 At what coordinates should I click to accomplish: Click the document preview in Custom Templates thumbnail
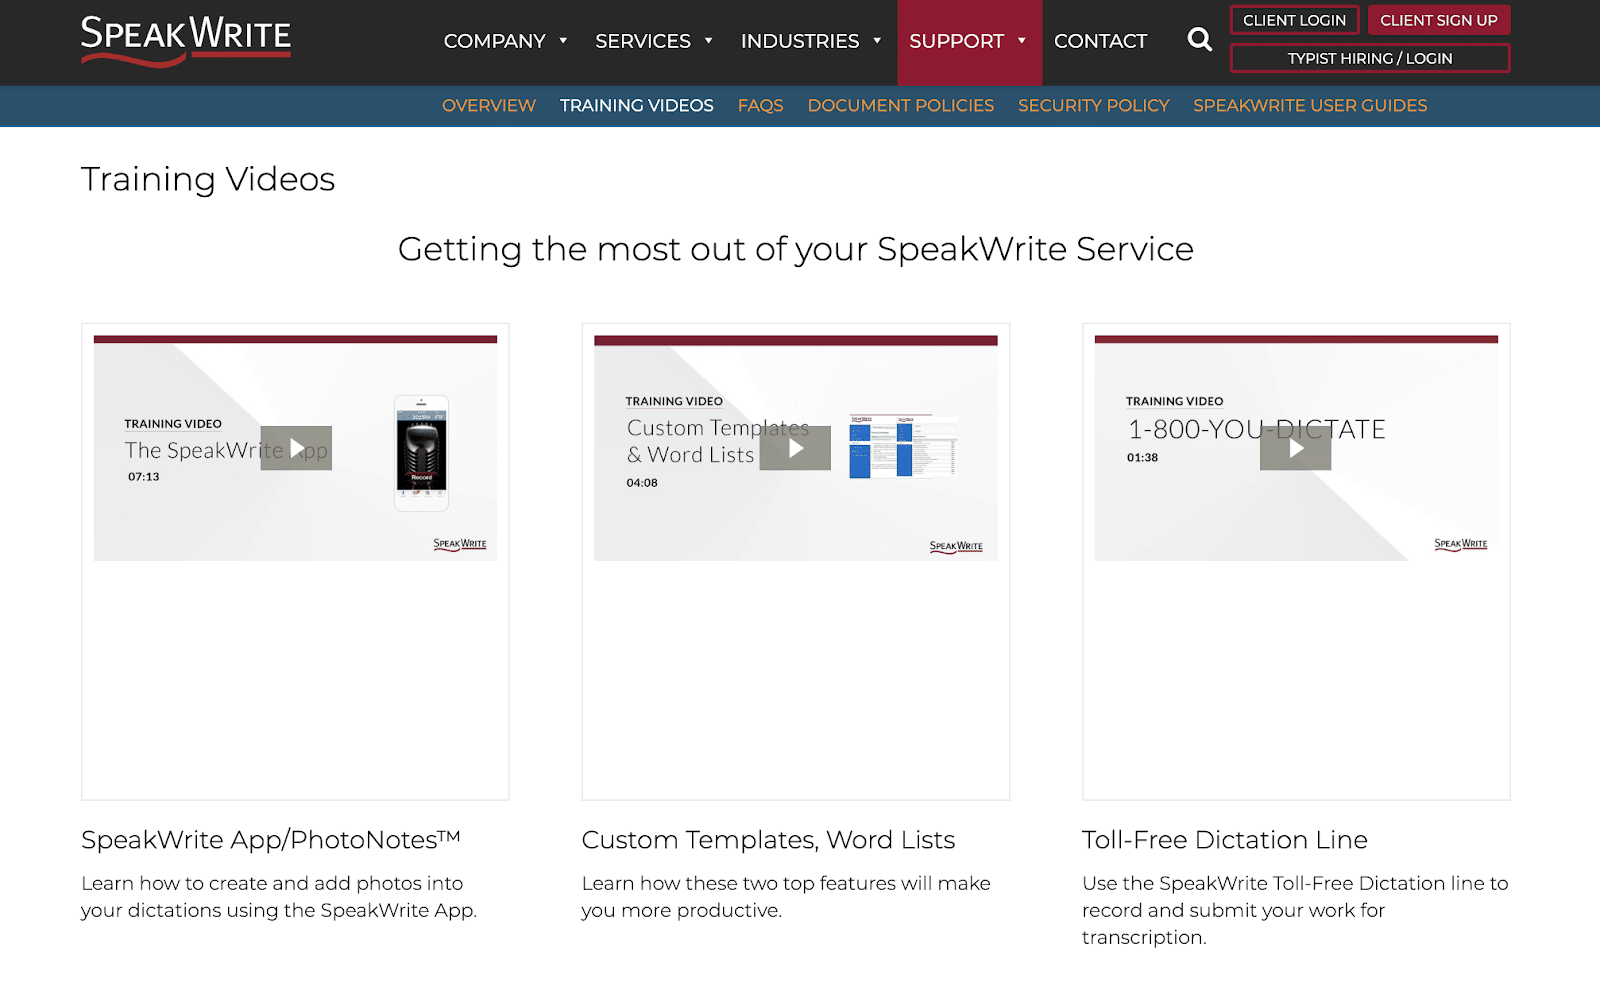(903, 447)
